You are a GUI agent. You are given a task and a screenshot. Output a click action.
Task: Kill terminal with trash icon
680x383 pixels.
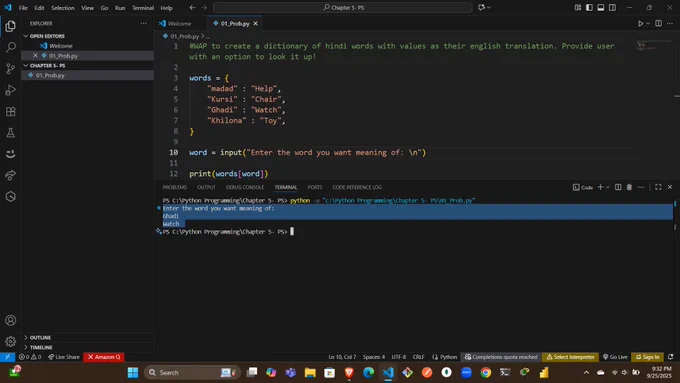pos(629,187)
